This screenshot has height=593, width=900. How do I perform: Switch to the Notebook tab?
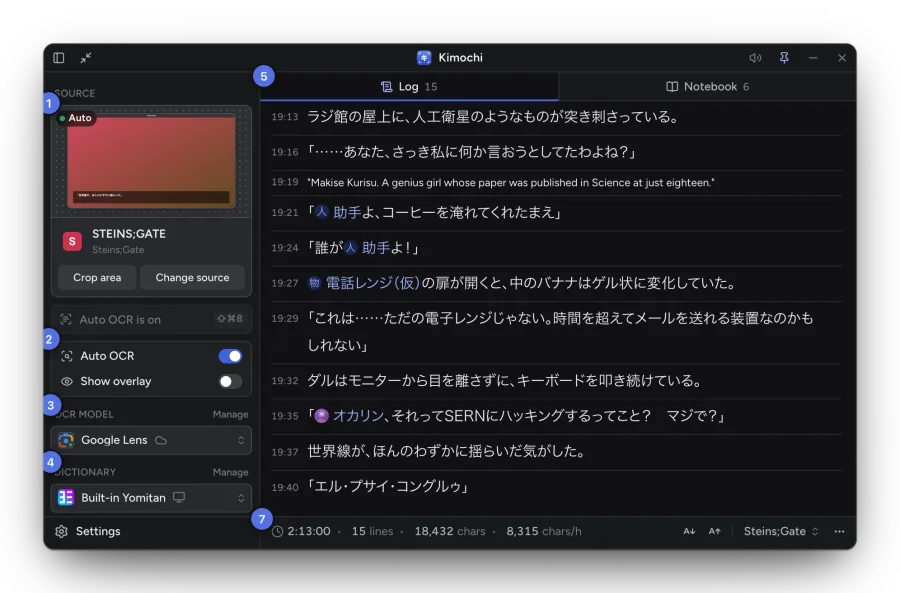tap(707, 87)
